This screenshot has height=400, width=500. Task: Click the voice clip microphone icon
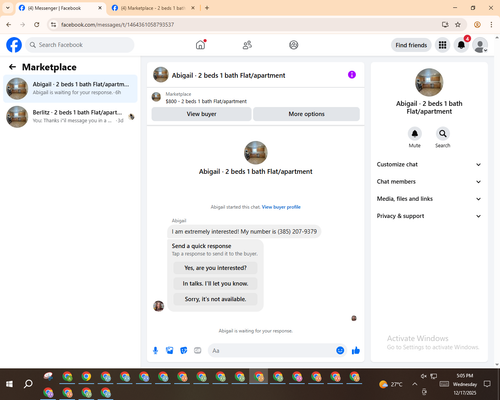pyautogui.click(x=155, y=350)
